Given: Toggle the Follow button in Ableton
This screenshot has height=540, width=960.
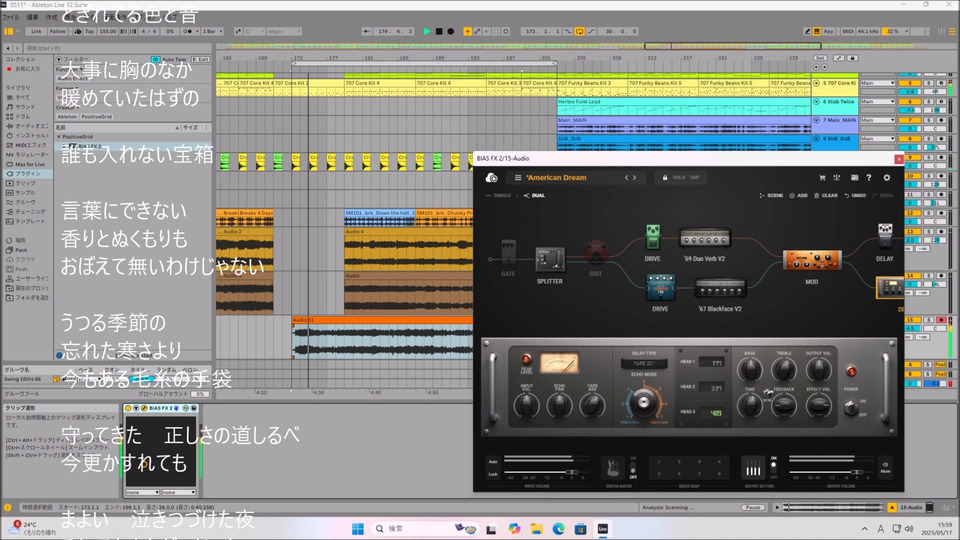Looking at the screenshot, I should click(x=58, y=31).
